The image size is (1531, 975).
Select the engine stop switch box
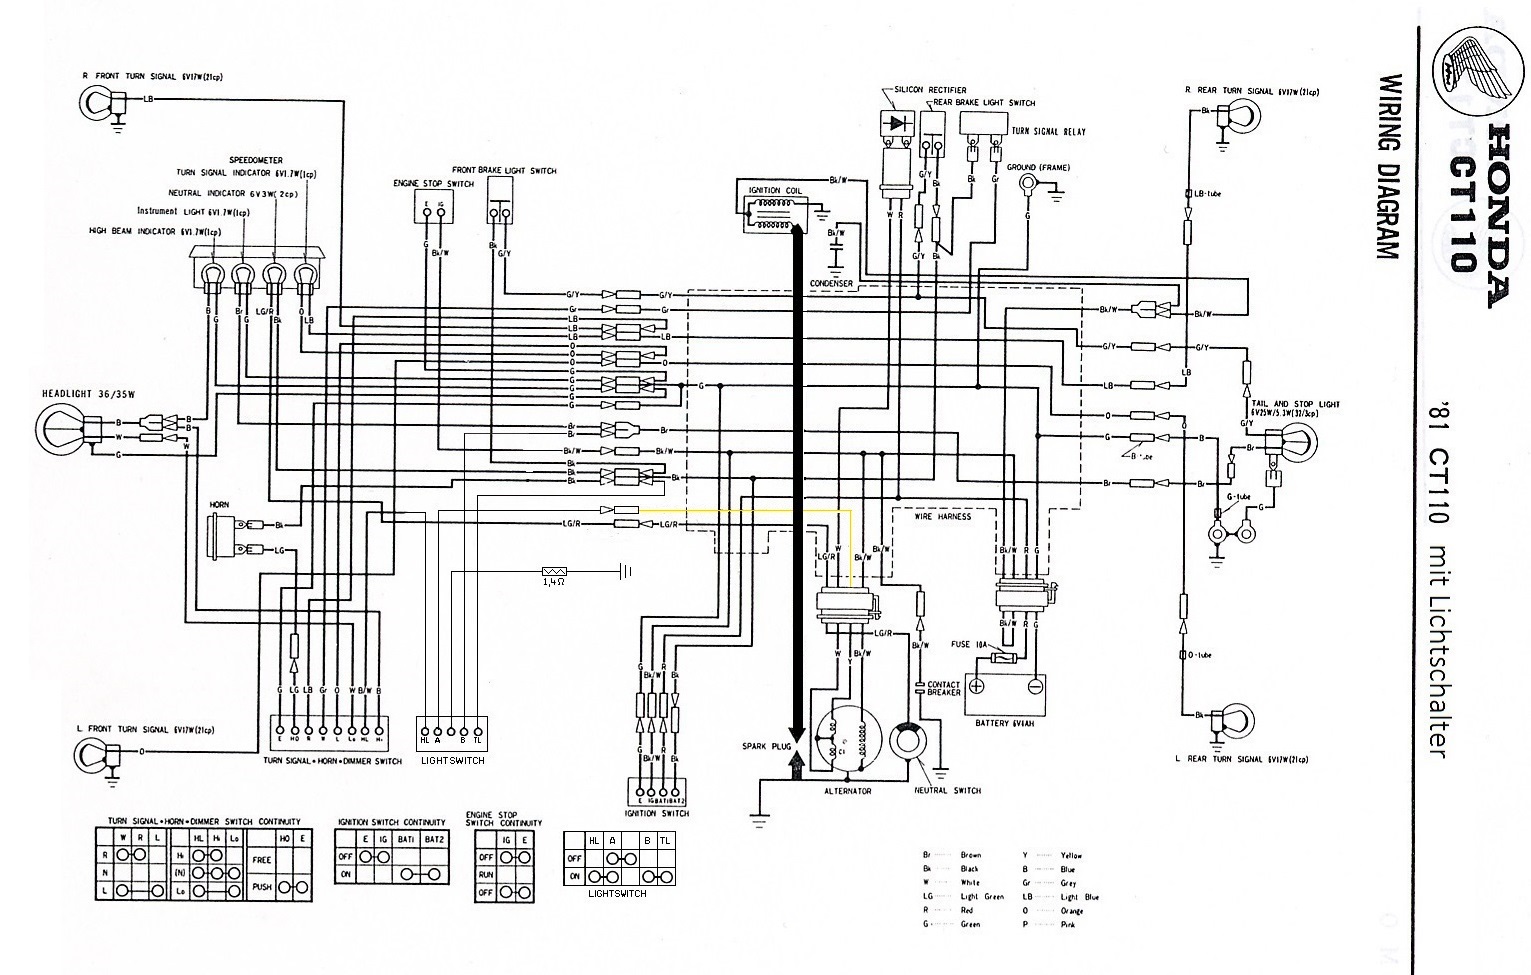click(x=433, y=208)
